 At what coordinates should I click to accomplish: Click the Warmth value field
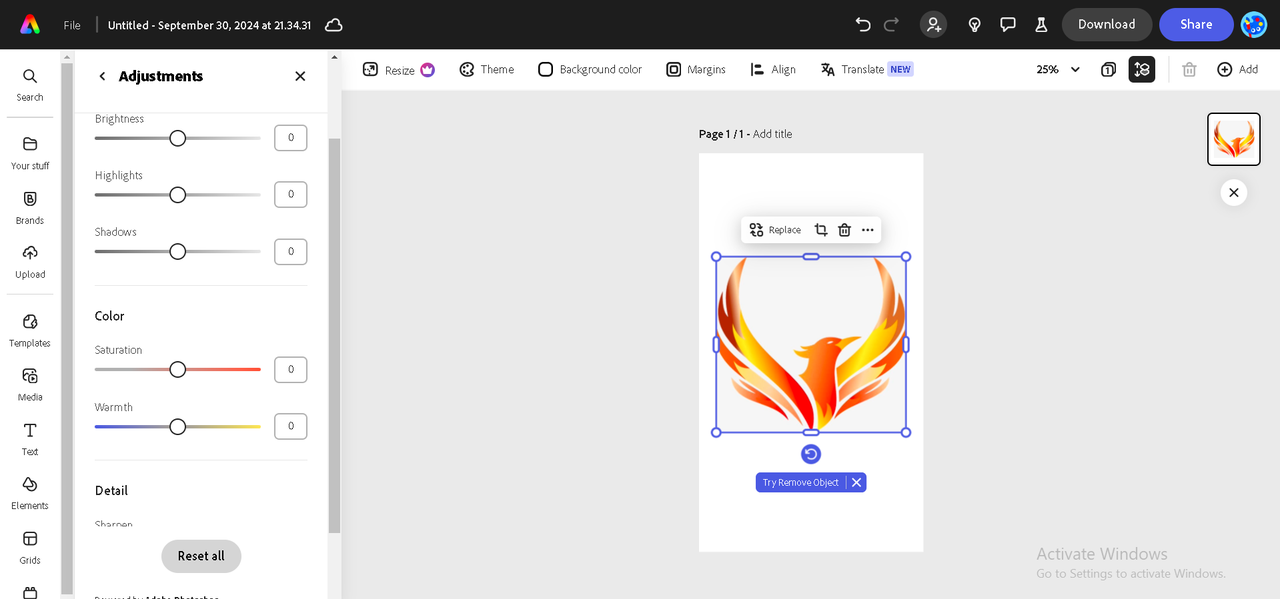pos(291,426)
